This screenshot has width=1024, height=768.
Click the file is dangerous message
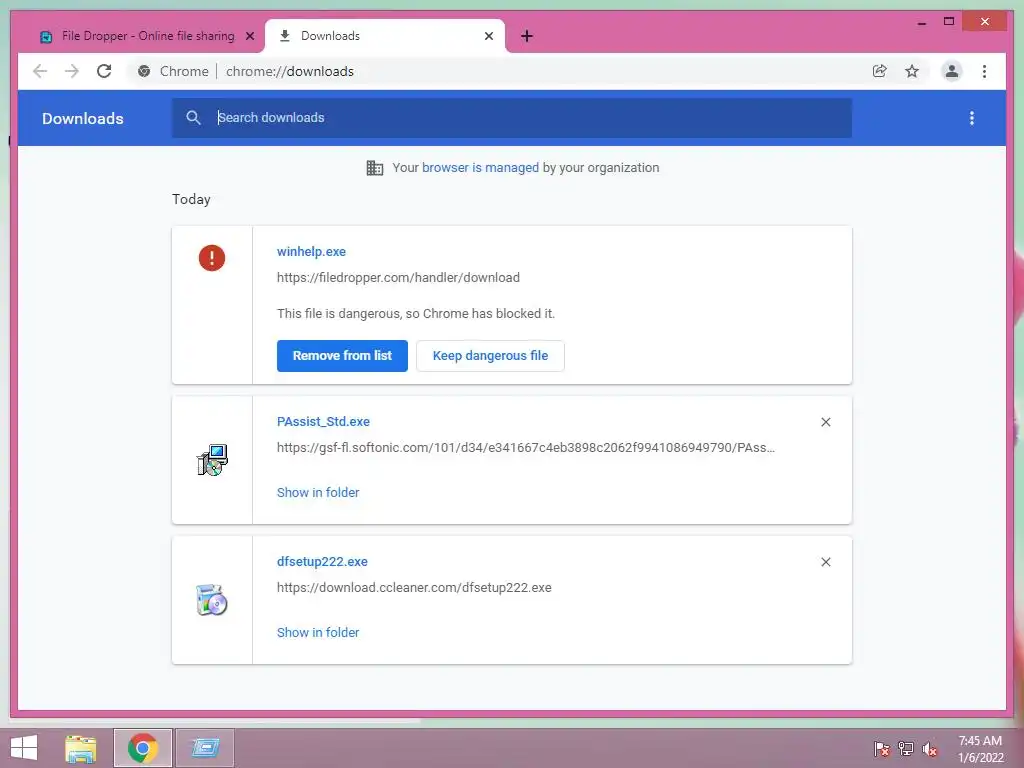(416, 313)
